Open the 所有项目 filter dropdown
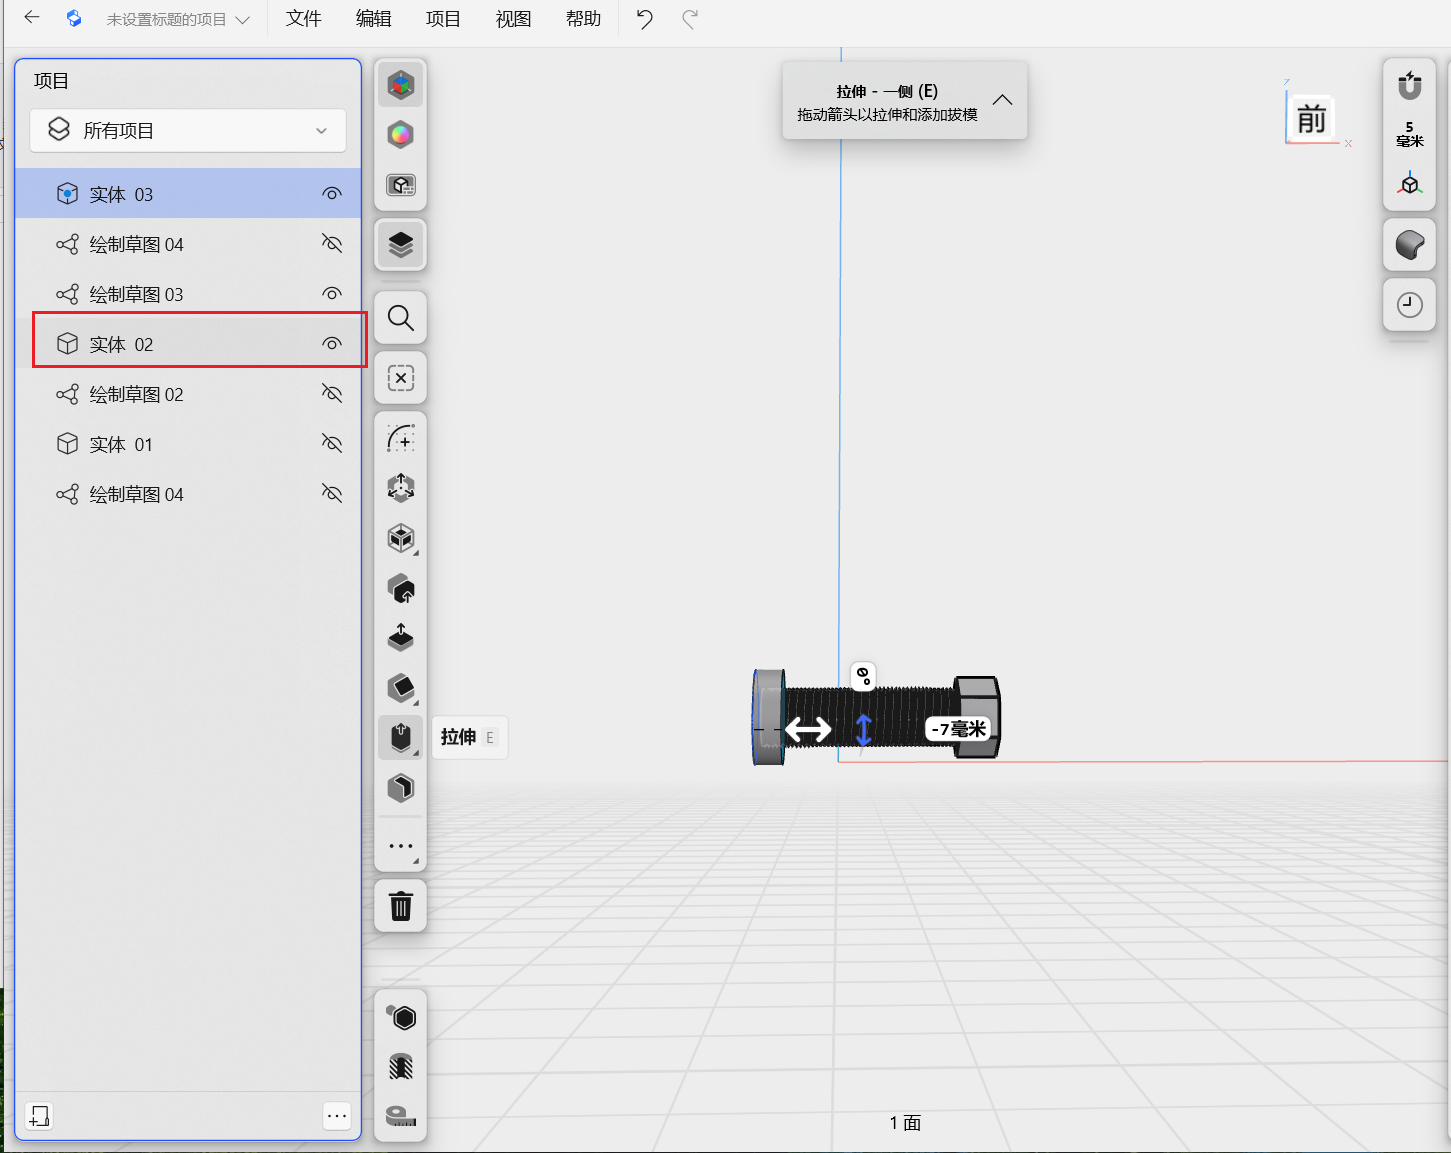Screen dimensions: 1451x1153 pos(188,131)
